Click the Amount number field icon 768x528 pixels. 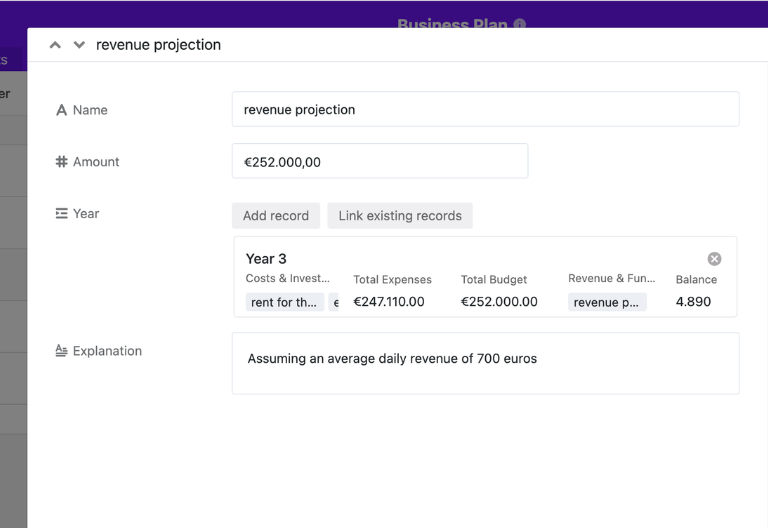(61, 162)
